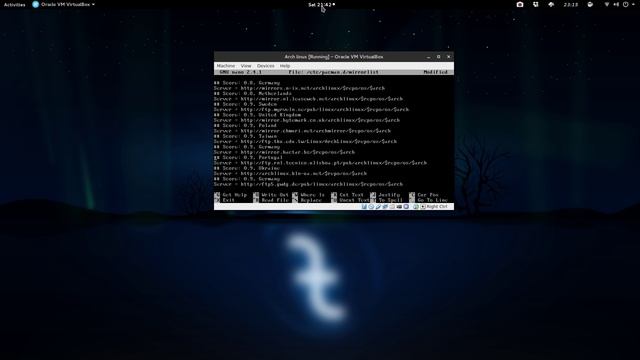Click the camera icon in top panel
Viewport: 640px width, 360px height.
[520, 4]
